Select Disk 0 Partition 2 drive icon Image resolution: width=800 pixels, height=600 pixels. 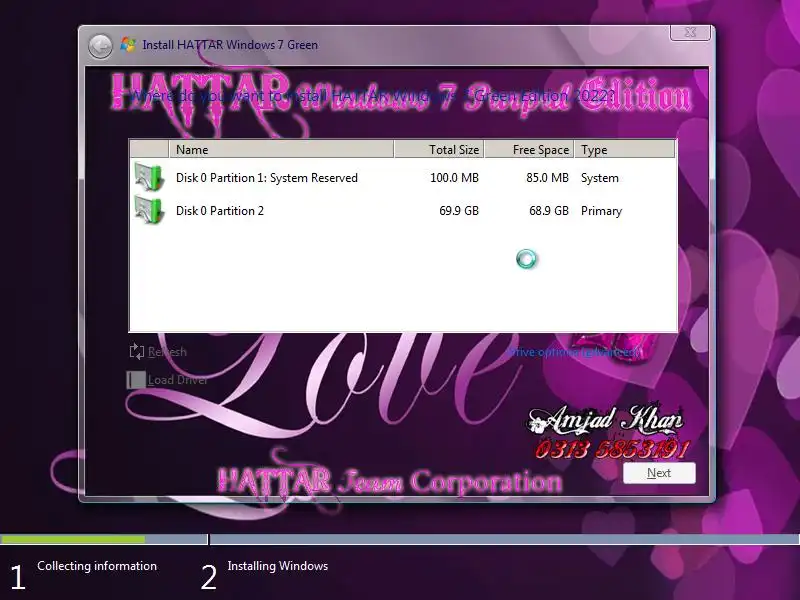149,210
